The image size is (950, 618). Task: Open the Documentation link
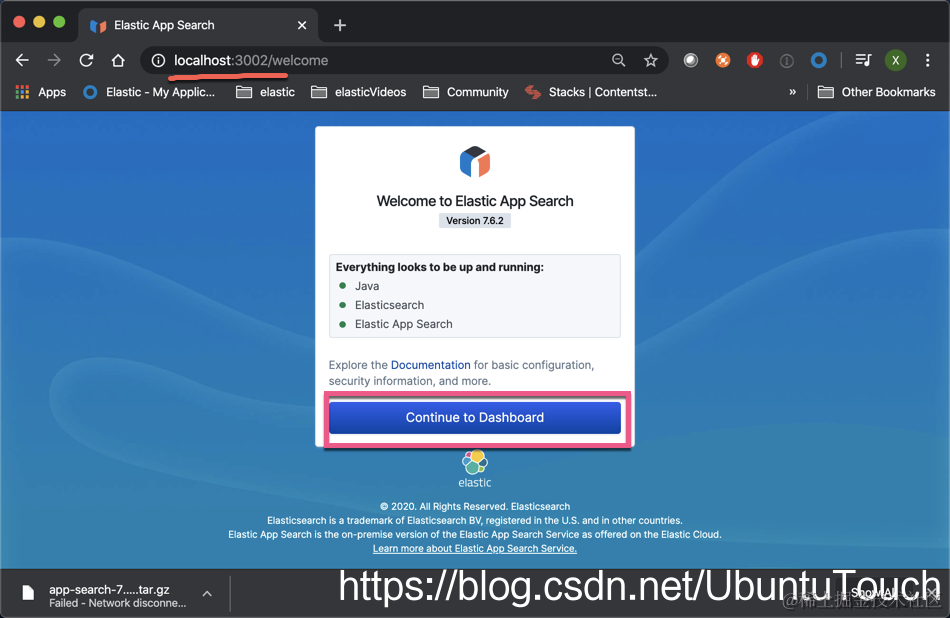coord(431,365)
